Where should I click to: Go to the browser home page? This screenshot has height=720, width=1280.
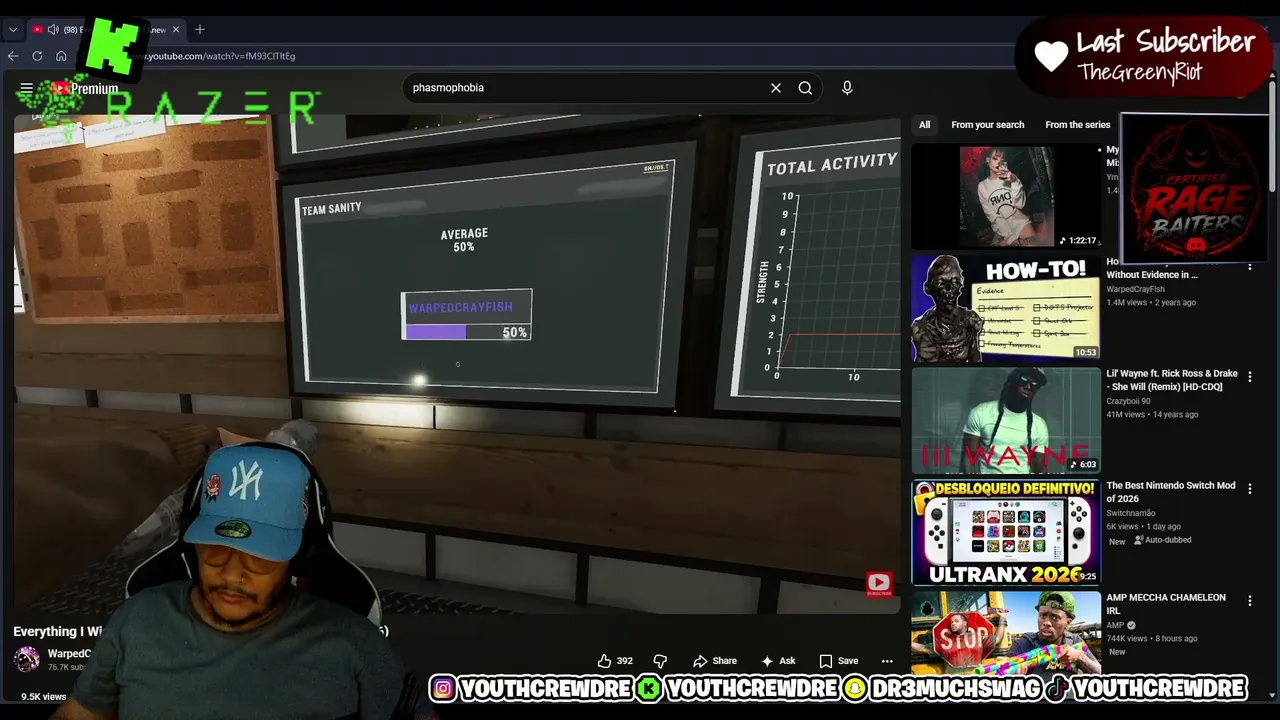point(61,56)
